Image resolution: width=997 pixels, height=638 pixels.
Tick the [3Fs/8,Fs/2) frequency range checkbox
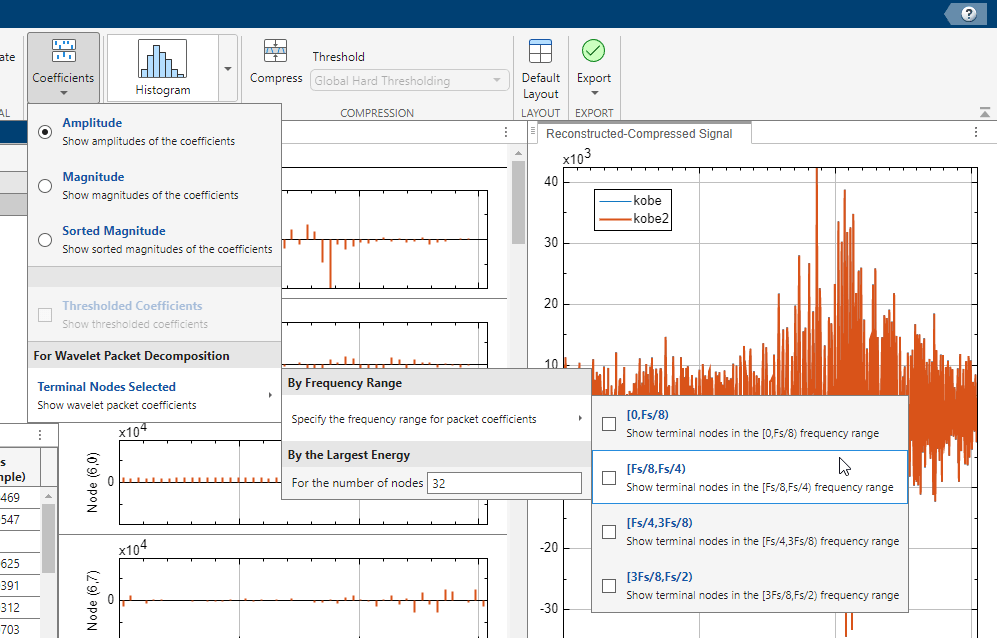[609, 586]
